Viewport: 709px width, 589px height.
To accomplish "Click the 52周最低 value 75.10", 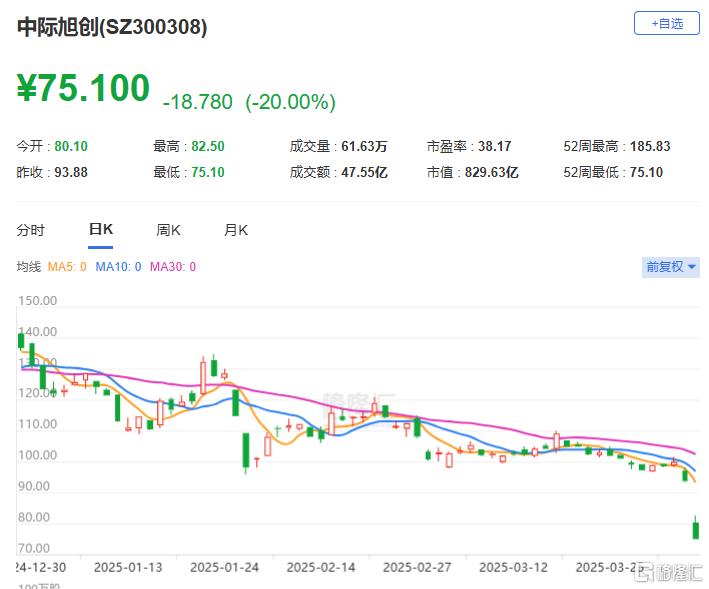I will [x=646, y=172].
